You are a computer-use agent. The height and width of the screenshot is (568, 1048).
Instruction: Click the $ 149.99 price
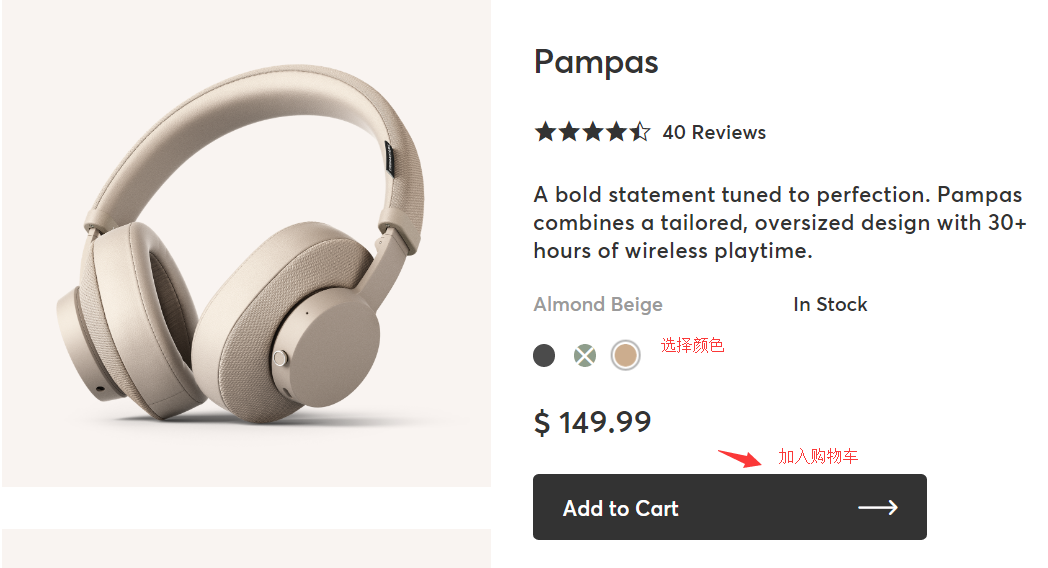click(592, 423)
